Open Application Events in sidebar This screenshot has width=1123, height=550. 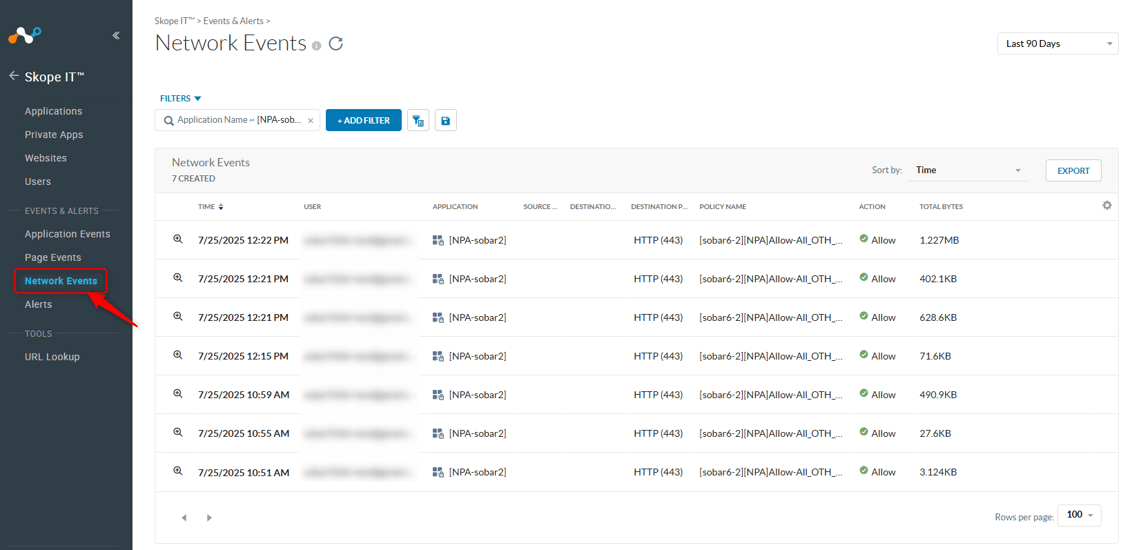(x=67, y=234)
